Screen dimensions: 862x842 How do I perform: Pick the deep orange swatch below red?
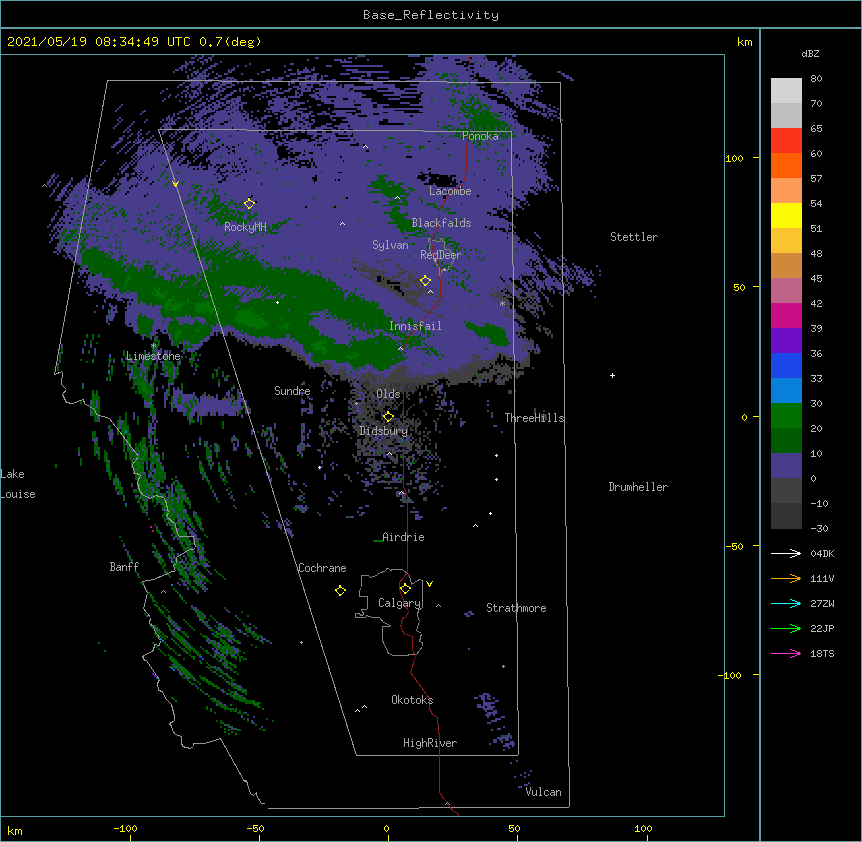pos(786,165)
